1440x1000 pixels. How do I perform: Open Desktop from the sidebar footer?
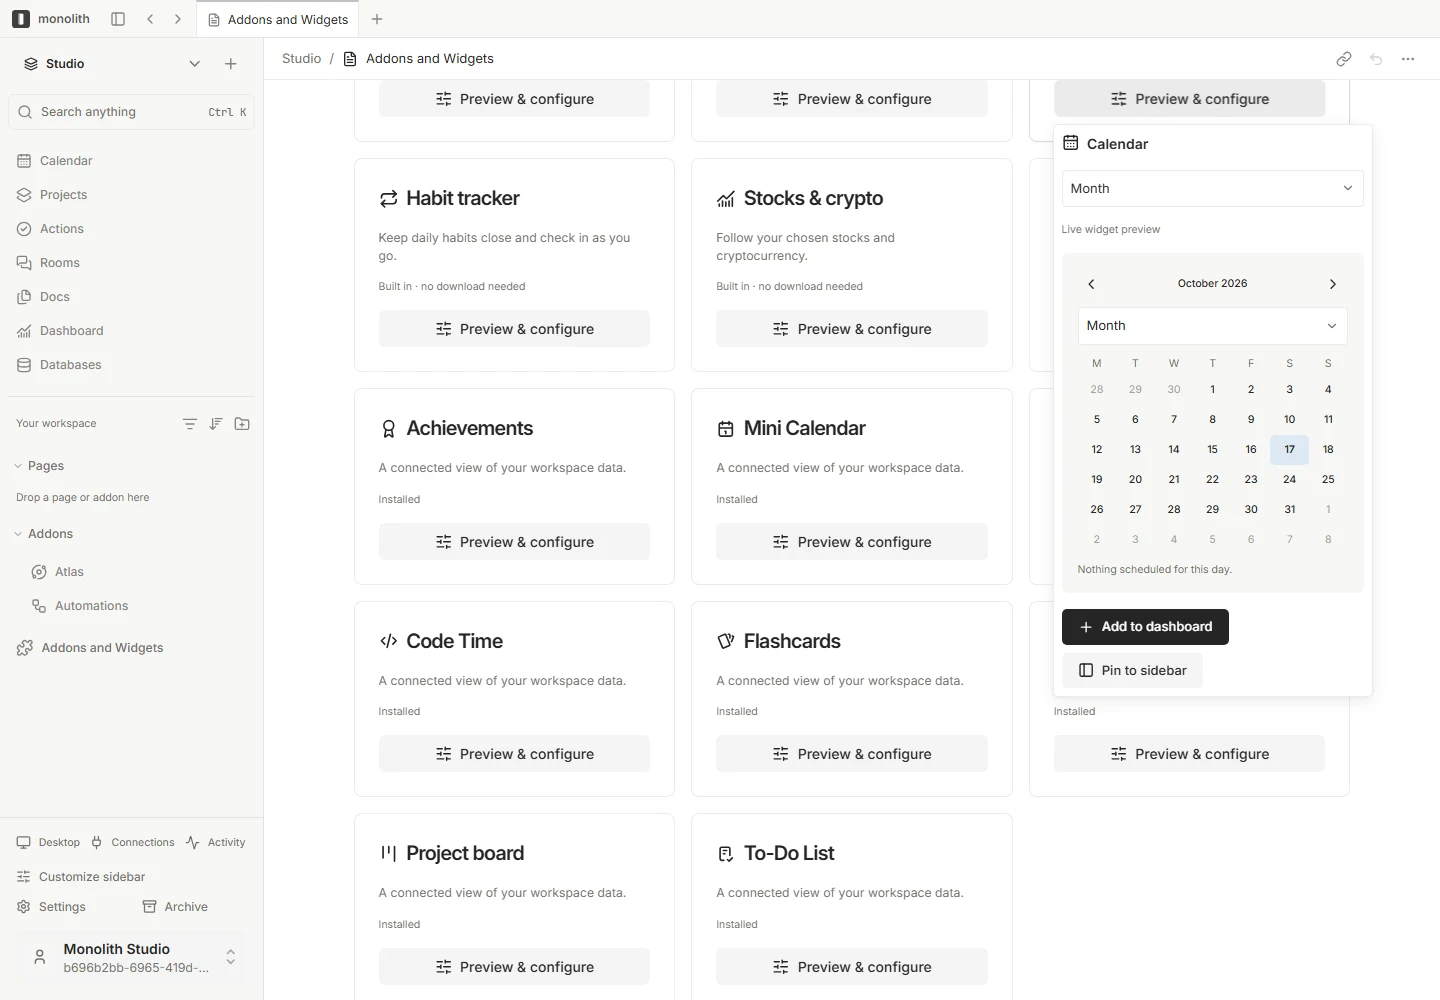click(48, 842)
